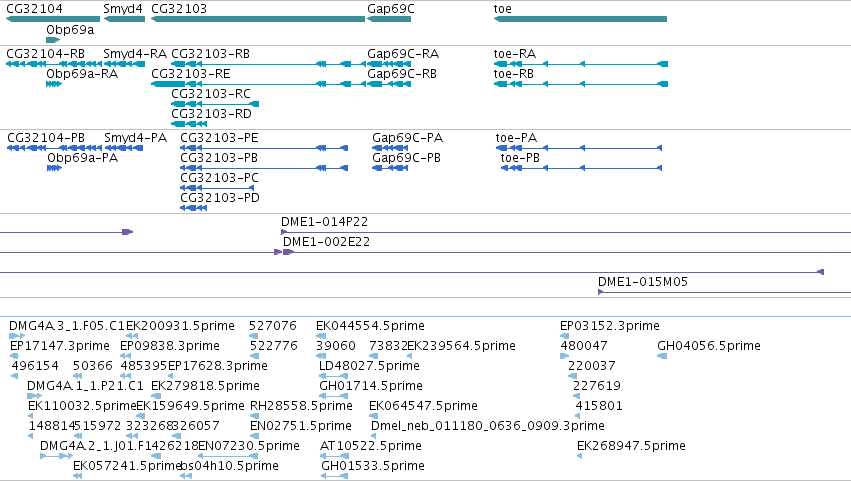
Task: Select EST EP09838.3prime label
Action: point(170,346)
